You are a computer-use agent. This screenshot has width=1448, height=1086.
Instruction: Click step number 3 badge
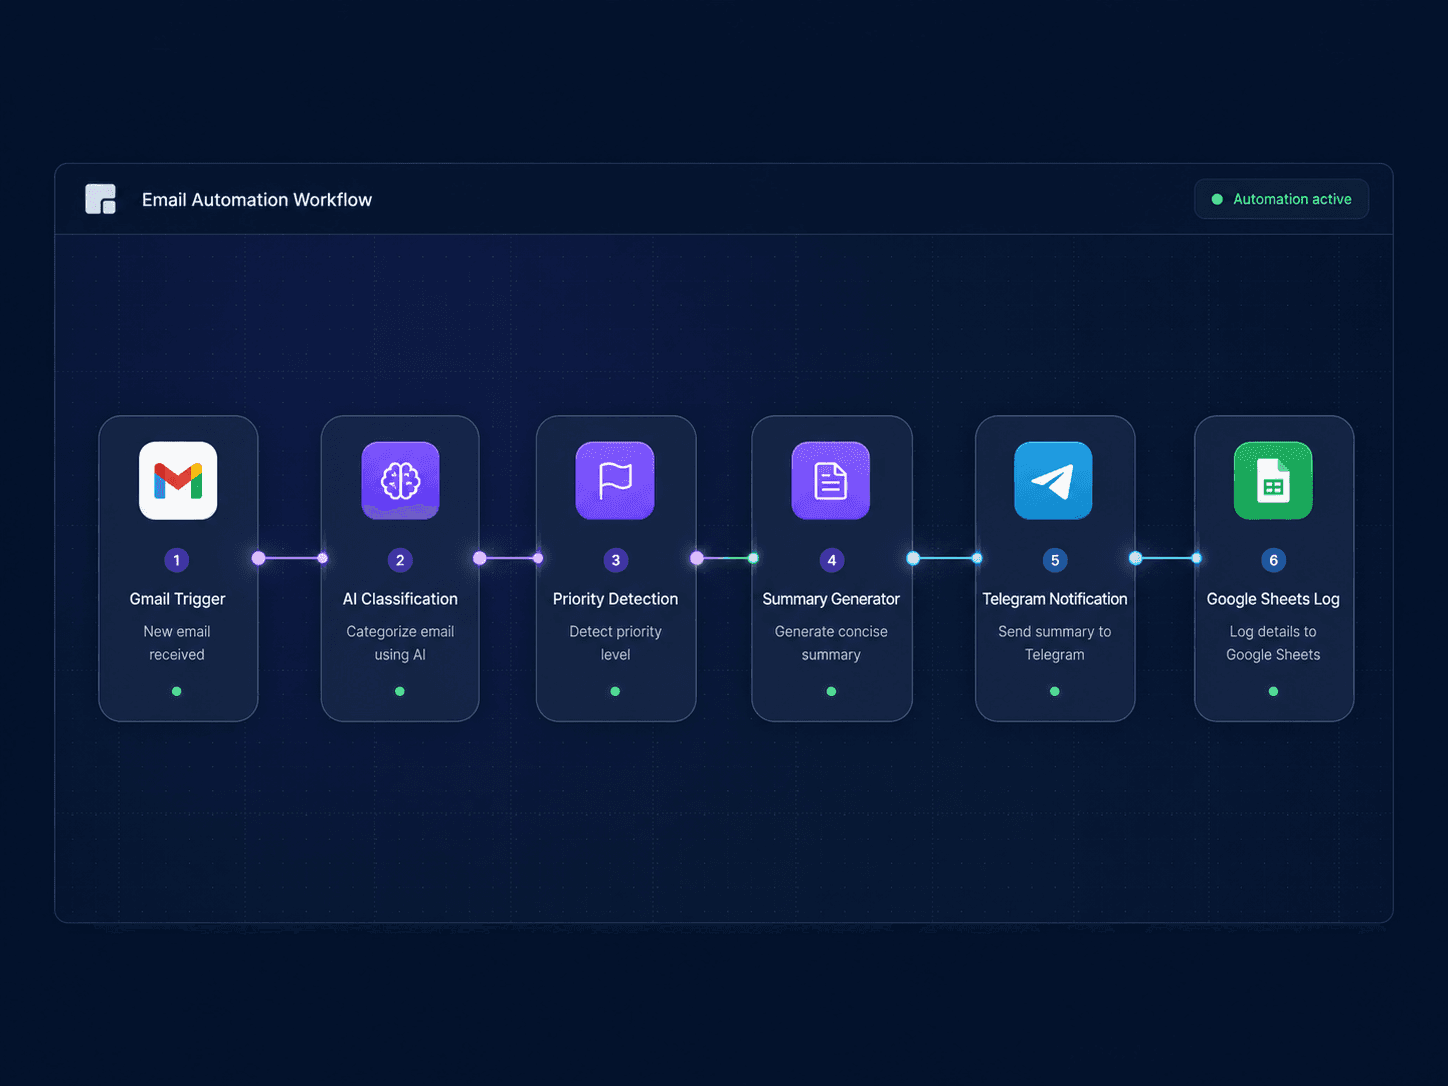click(x=616, y=560)
